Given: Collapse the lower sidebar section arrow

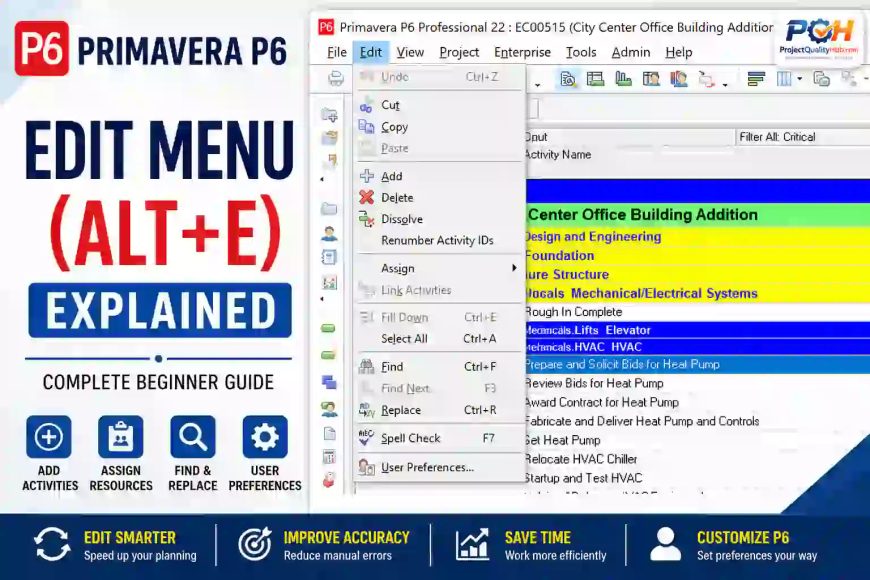Looking at the screenshot, I should coord(322,299).
